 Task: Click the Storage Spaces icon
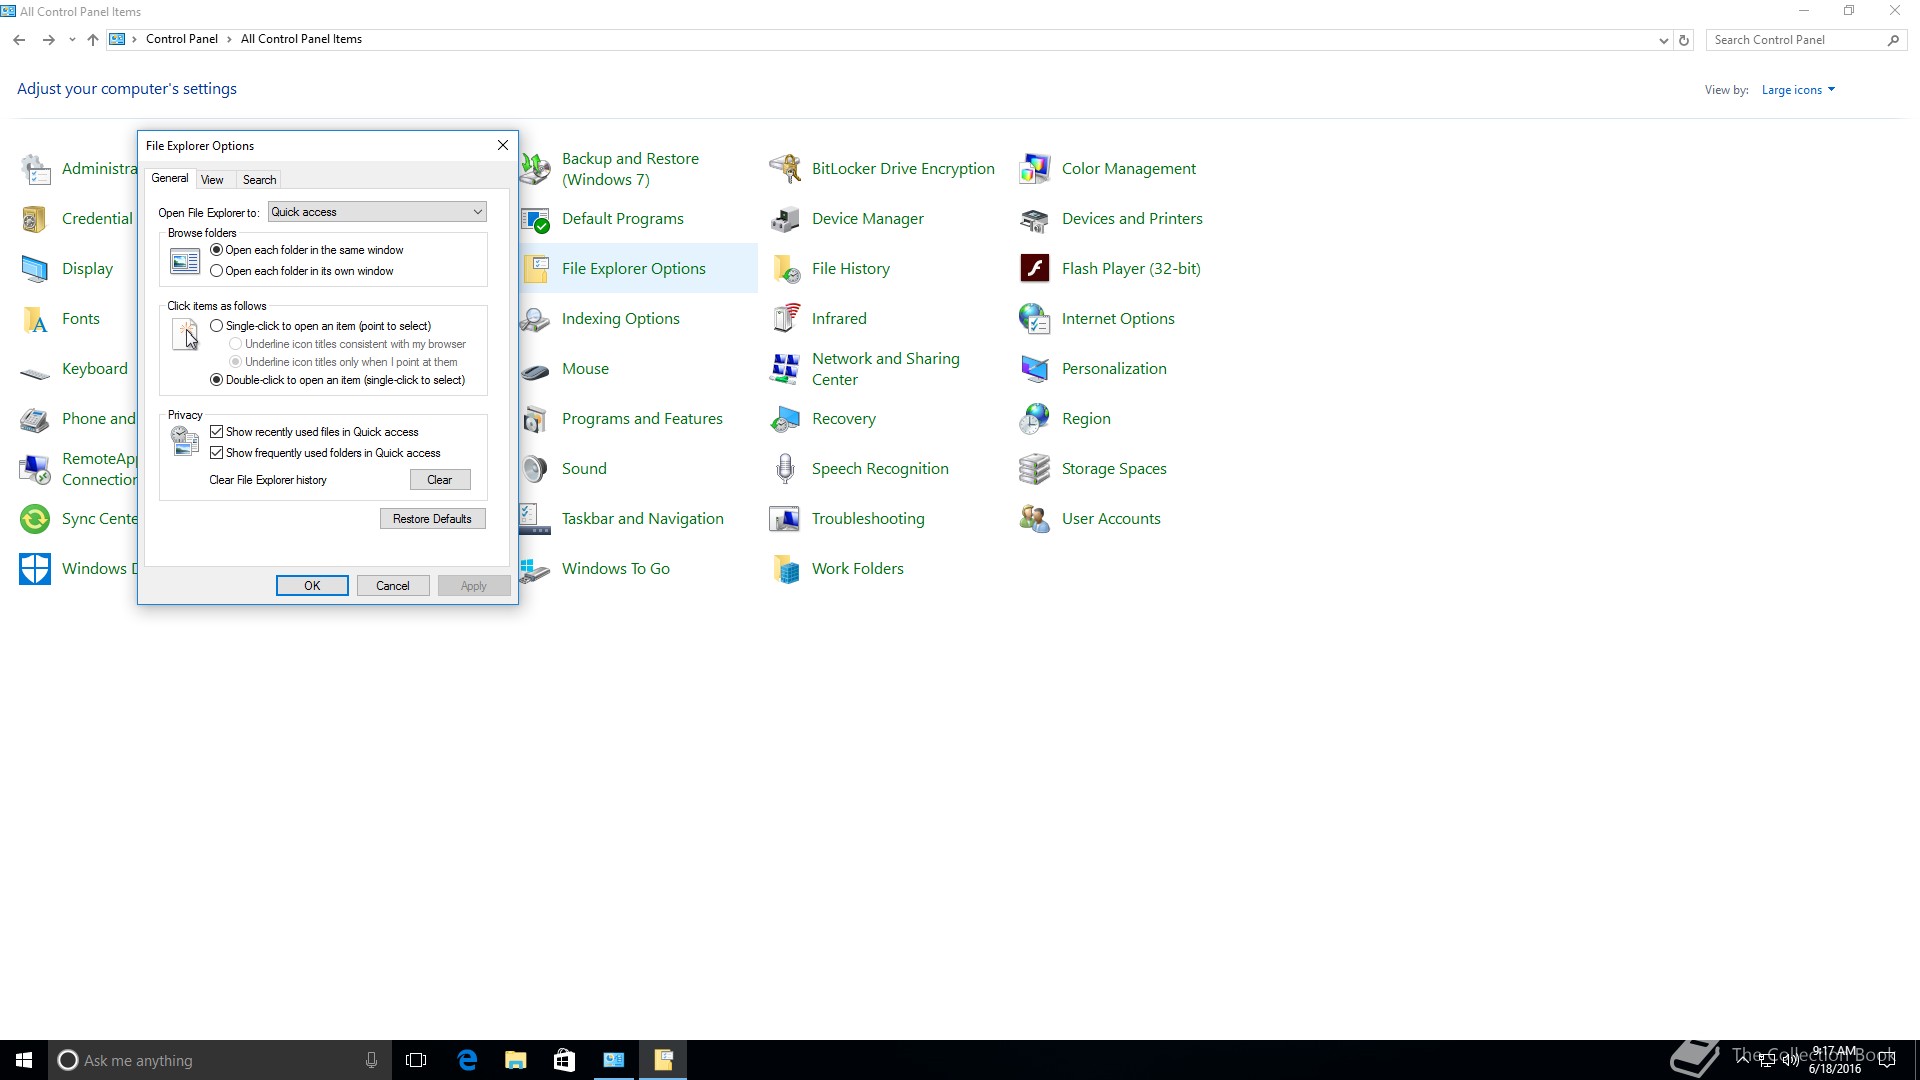pos(1035,469)
